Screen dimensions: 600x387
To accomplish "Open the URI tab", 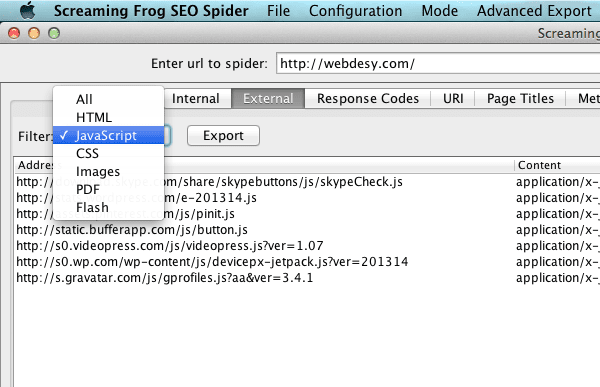I will 453,98.
